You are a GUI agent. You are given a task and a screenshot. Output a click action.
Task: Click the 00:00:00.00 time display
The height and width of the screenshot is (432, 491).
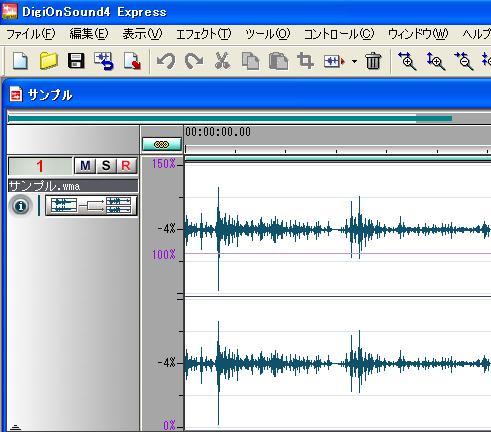(x=218, y=132)
